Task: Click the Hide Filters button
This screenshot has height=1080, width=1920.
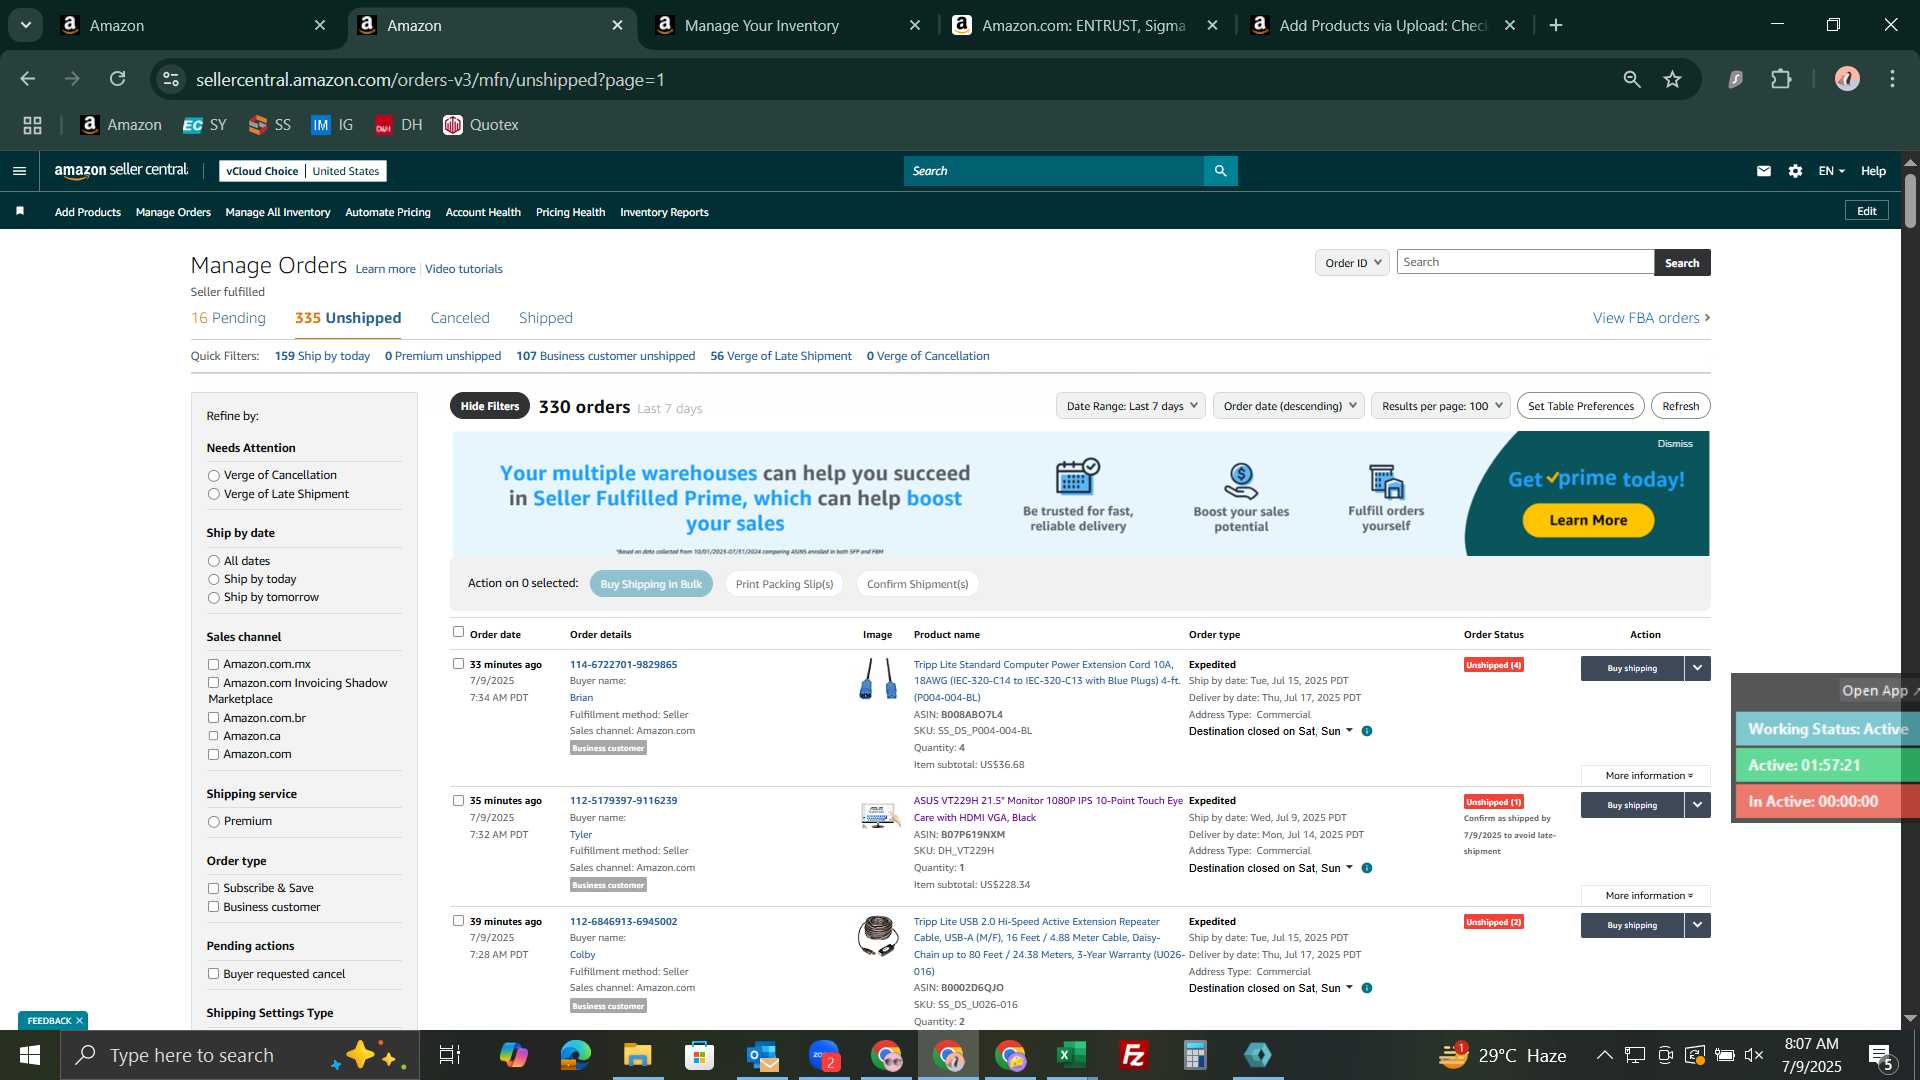Action: pyautogui.click(x=489, y=406)
